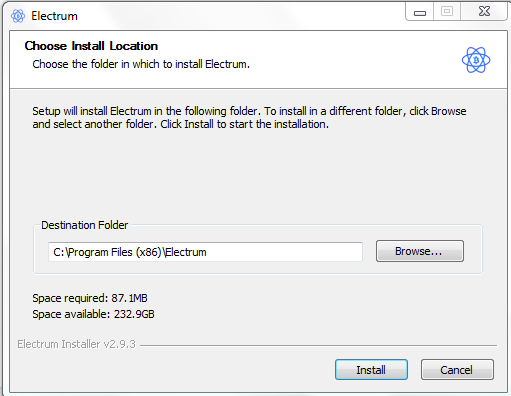The width and height of the screenshot is (511, 396).
Task: Click the grayed-out maximize window button
Action: pyautogui.click(x=447, y=12)
